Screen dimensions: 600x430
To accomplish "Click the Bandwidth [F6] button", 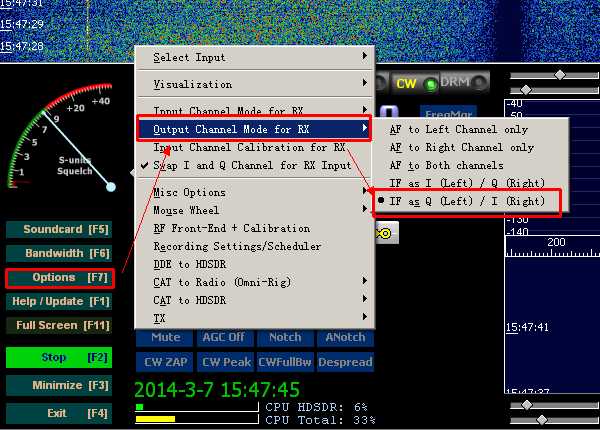I will pyautogui.click(x=59, y=253).
